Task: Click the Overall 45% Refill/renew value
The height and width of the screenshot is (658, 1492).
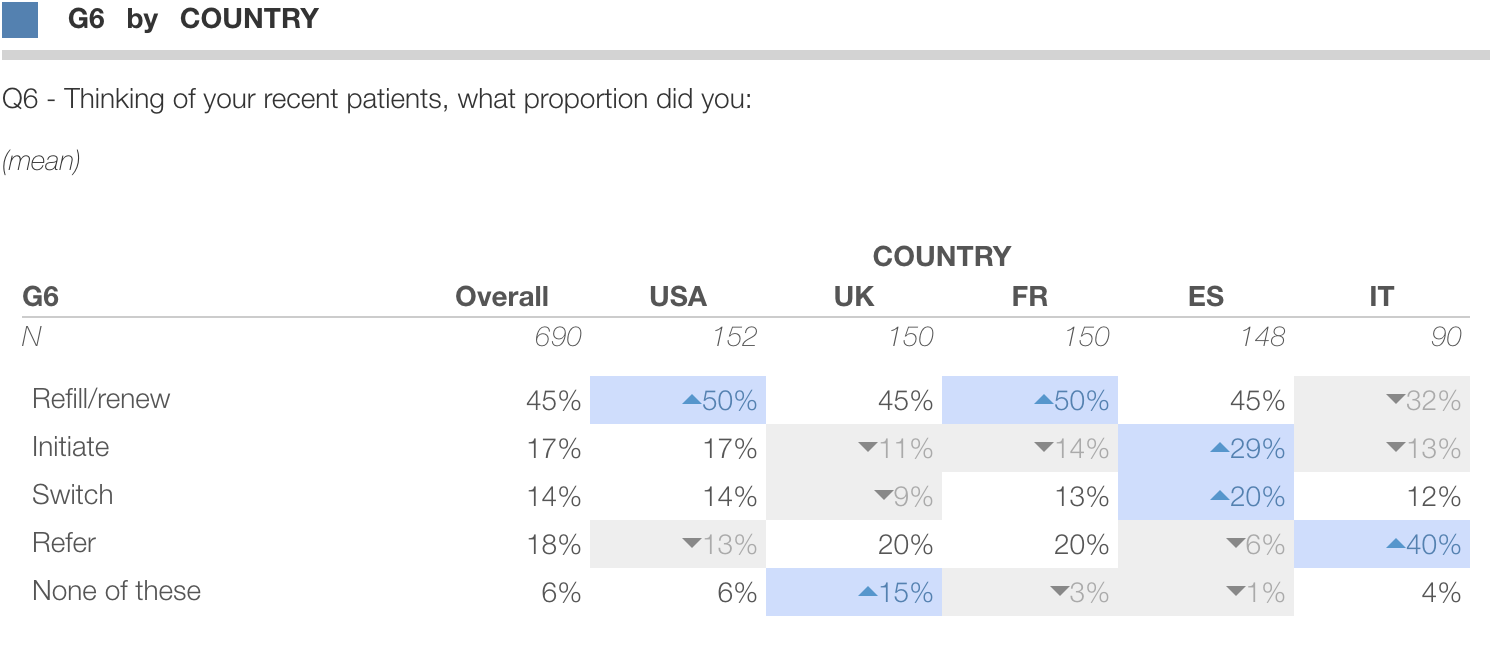Action: pyautogui.click(x=553, y=401)
